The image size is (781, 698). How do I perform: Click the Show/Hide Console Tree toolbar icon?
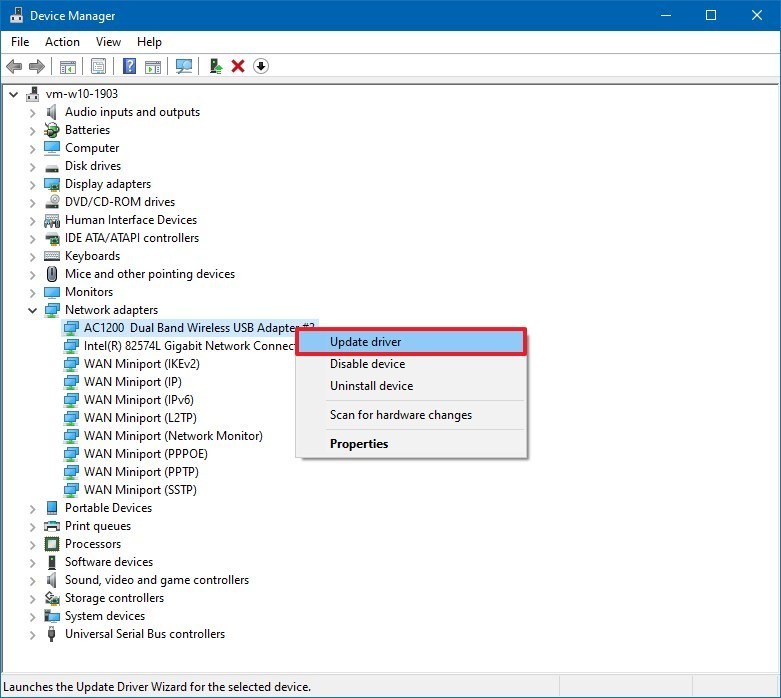[x=68, y=66]
